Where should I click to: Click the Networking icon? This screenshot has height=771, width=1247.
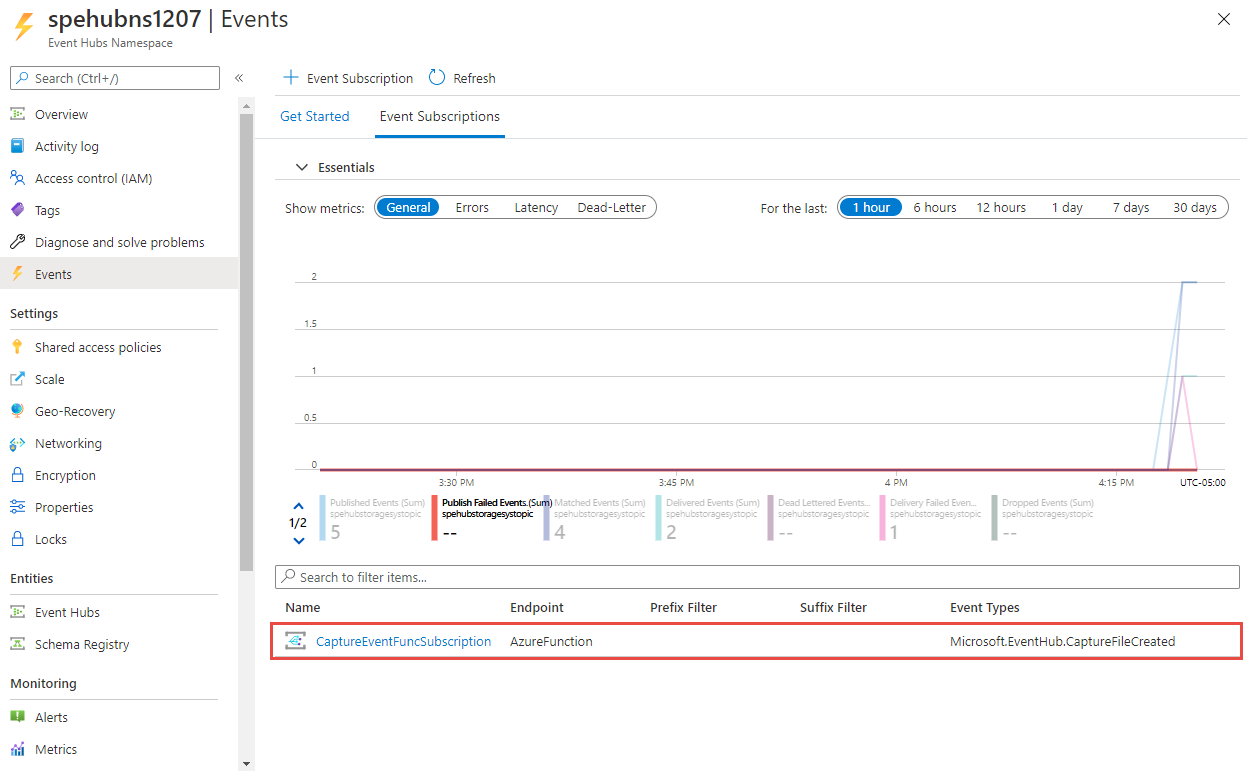pos(17,443)
